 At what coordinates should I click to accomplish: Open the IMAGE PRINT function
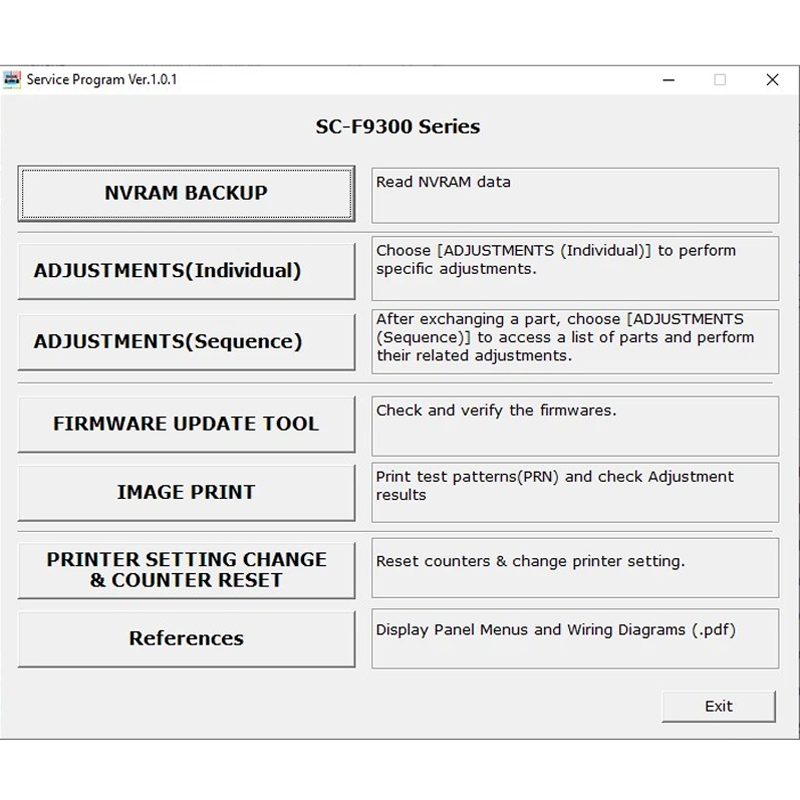click(186, 492)
